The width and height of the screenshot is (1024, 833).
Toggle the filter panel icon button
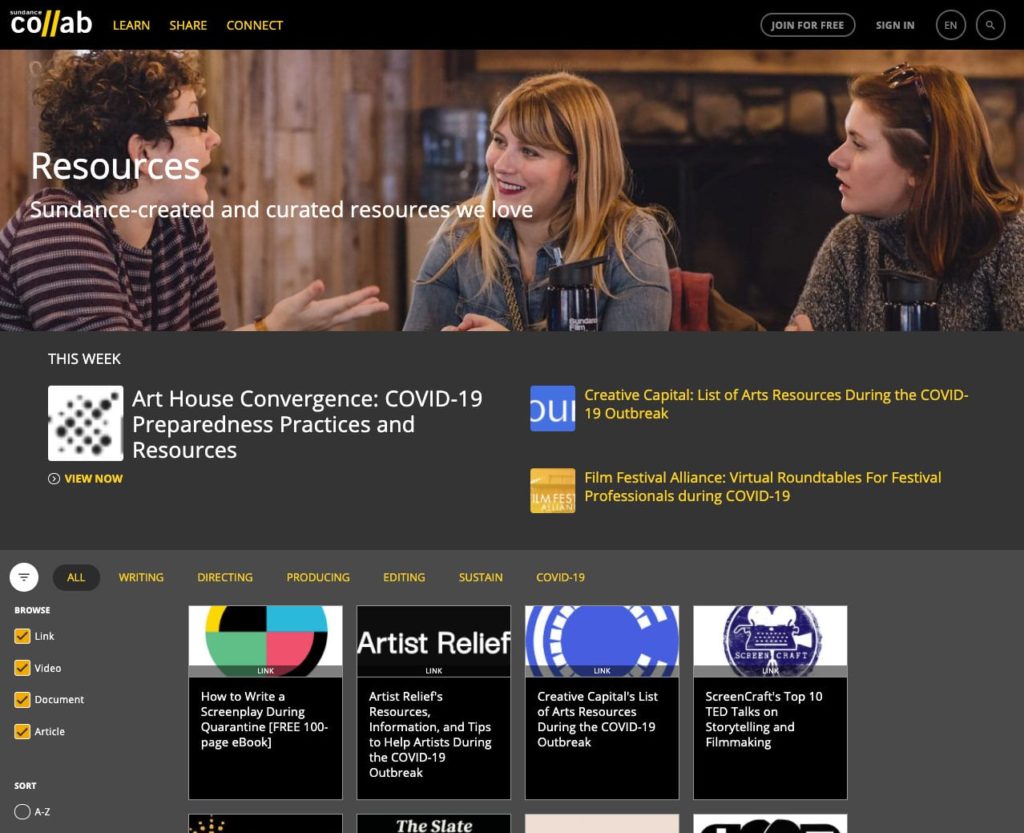pos(24,577)
